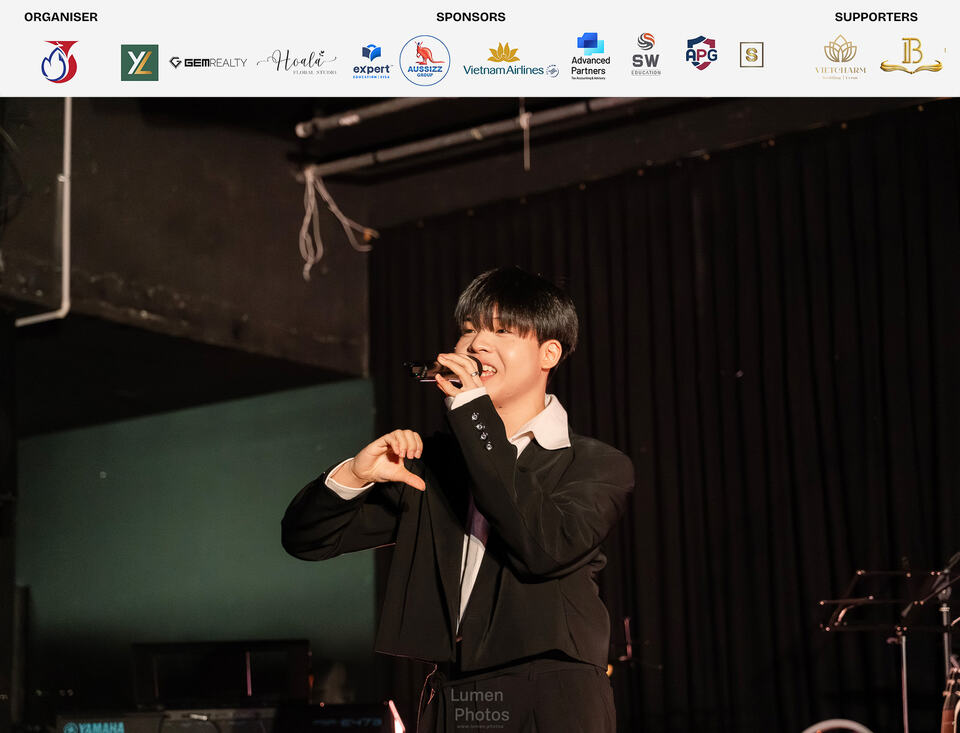
Task: Click the gold square S logo
Action: (x=751, y=55)
